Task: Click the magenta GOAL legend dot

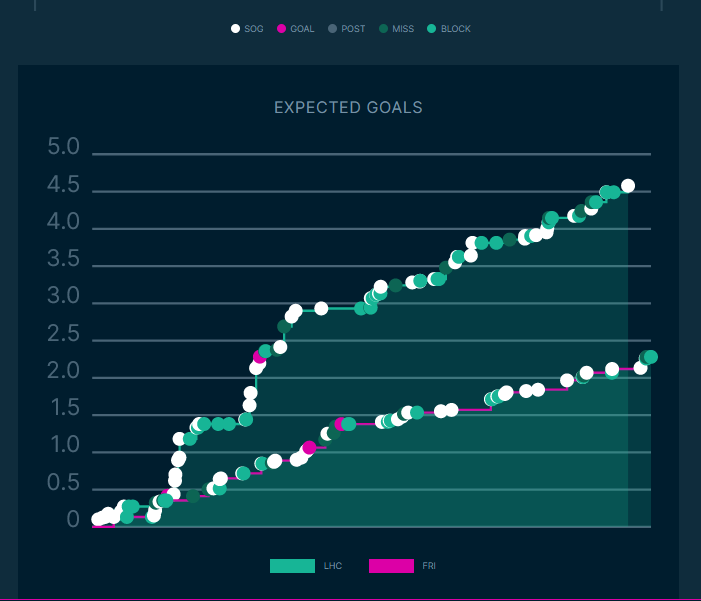Action: (282, 29)
